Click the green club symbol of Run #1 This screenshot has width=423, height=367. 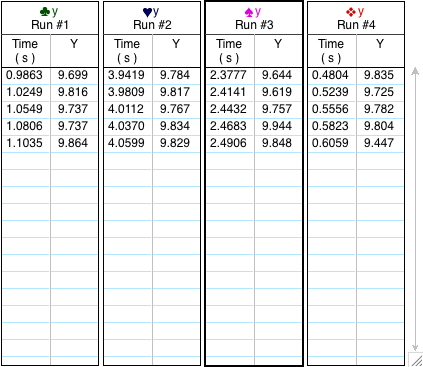(x=45, y=12)
